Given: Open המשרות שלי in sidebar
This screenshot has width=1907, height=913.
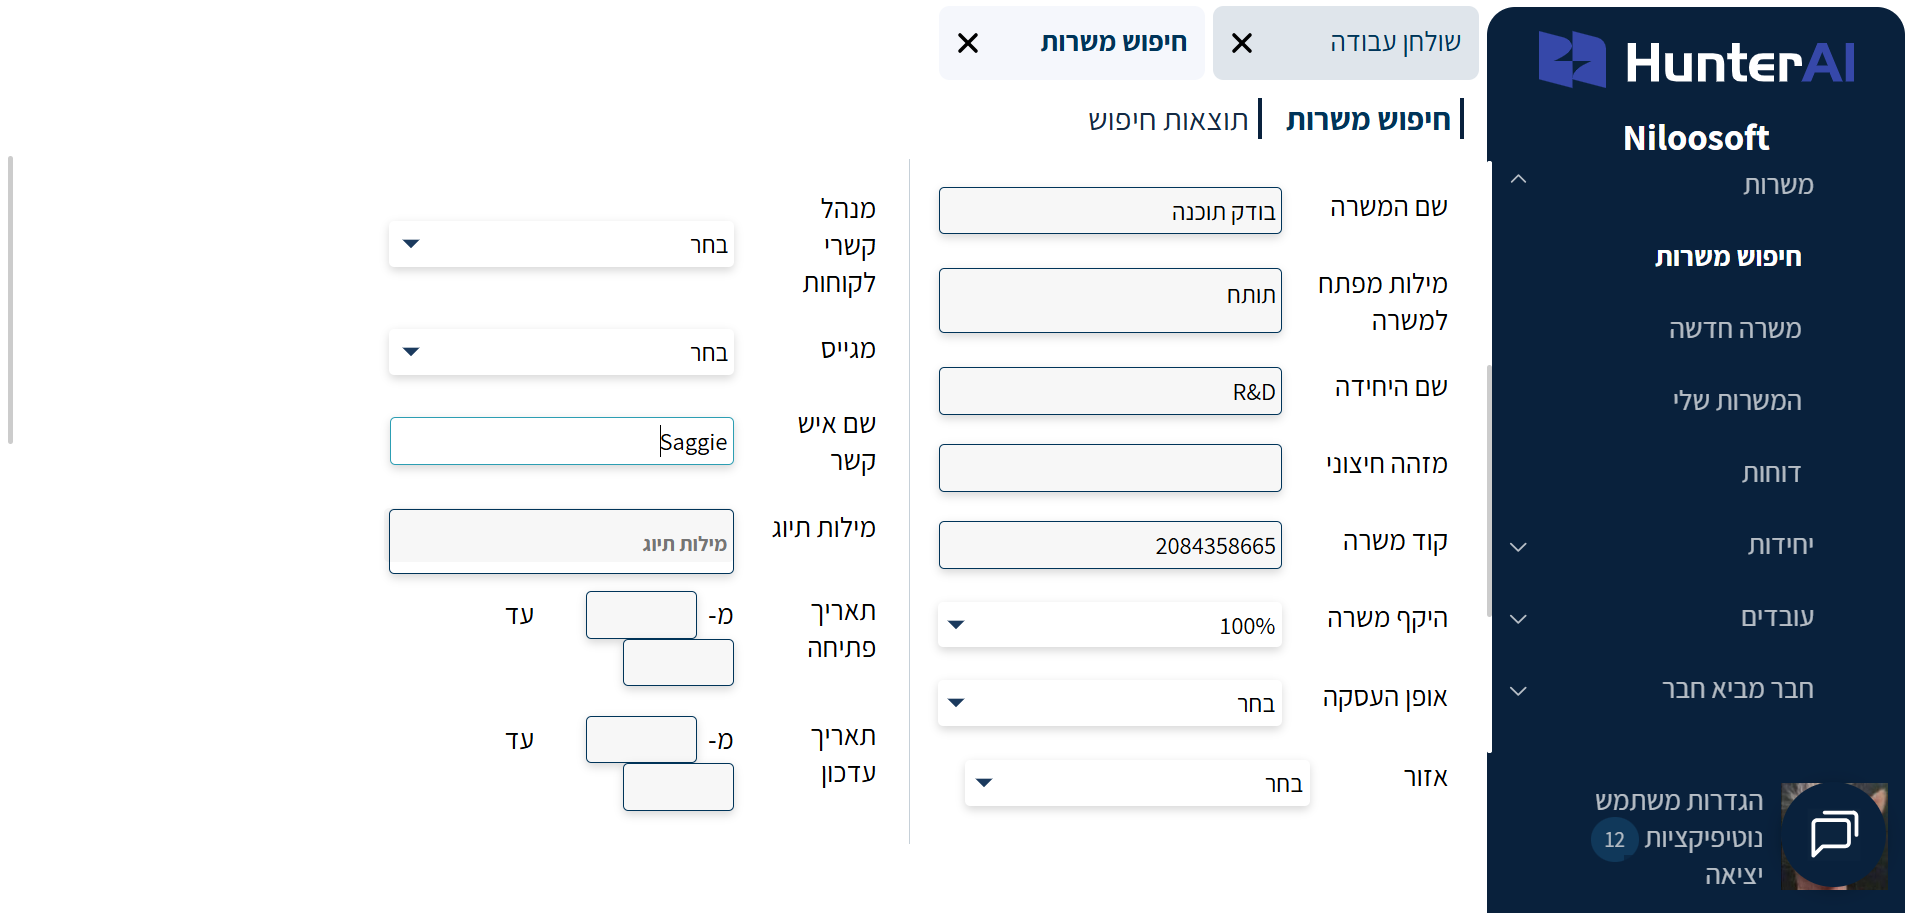Looking at the screenshot, I should tap(1736, 401).
